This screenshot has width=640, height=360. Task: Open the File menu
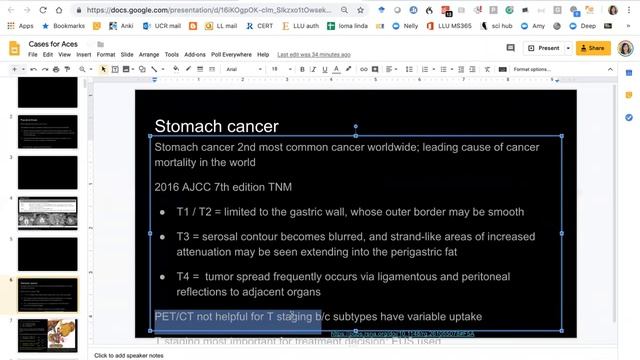33,55
